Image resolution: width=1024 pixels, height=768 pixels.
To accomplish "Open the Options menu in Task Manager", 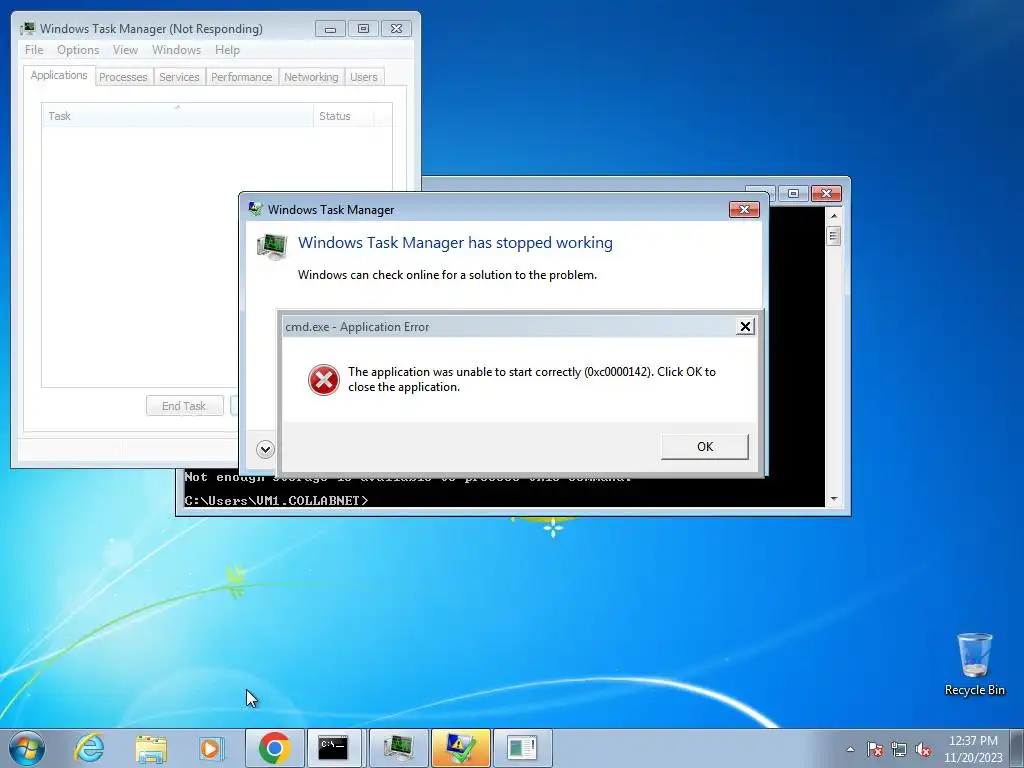I will [x=78, y=50].
